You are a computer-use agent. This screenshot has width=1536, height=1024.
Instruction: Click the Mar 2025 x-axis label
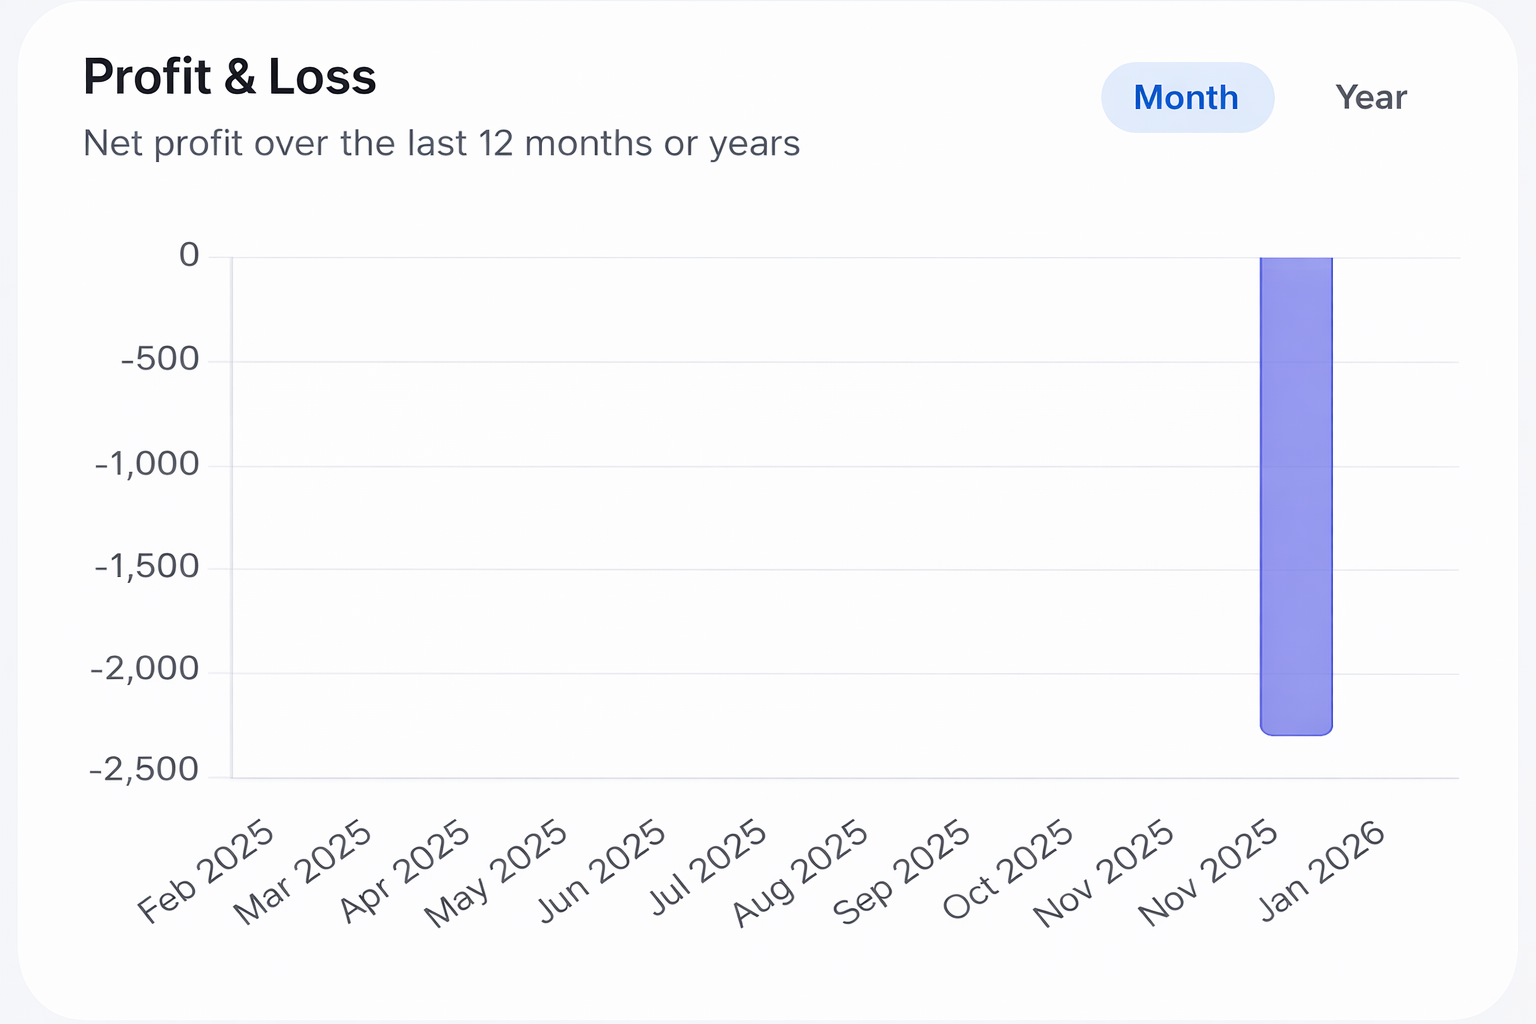tap(304, 872)
